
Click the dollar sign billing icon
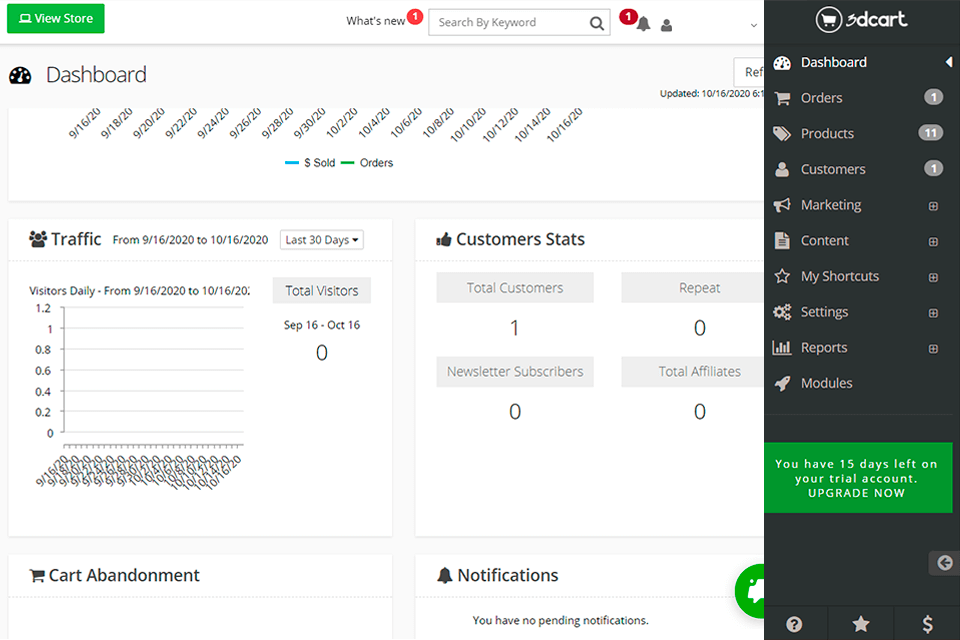point(927,624)
